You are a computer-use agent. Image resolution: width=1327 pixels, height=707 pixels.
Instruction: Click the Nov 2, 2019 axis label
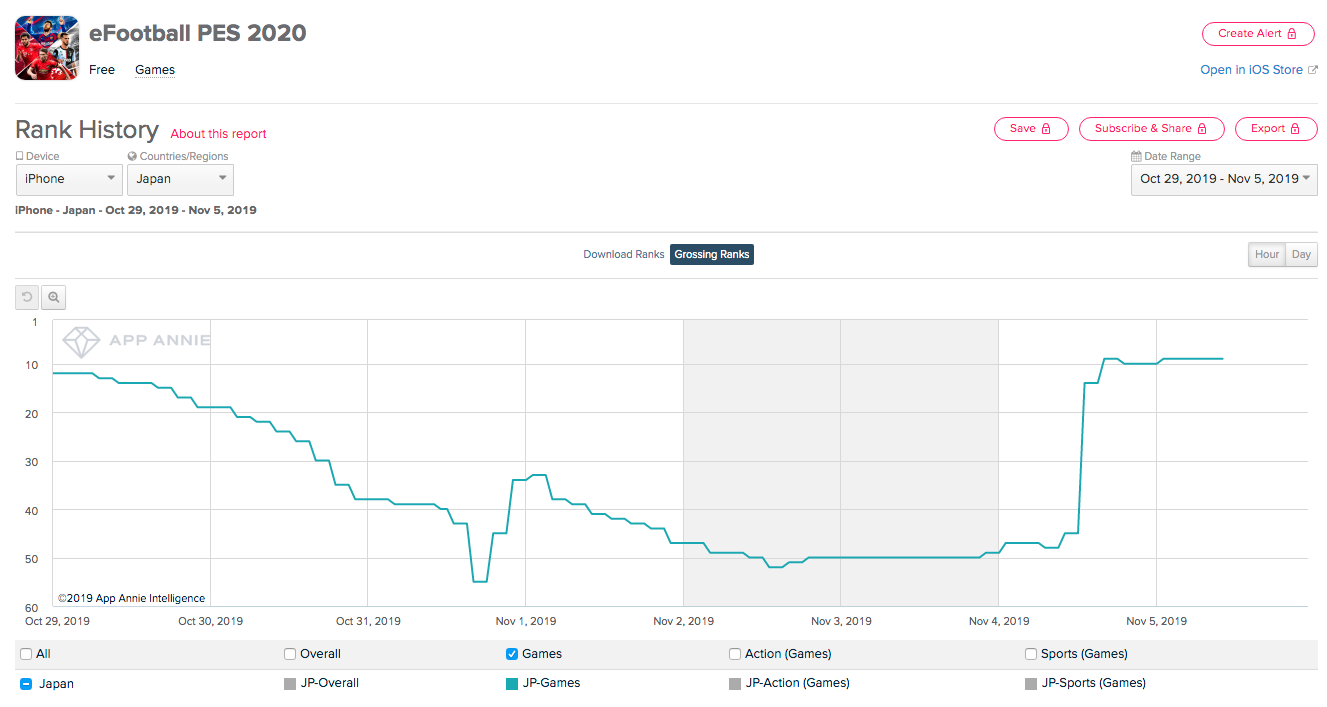pyautogui.click(x=684, y=621)
